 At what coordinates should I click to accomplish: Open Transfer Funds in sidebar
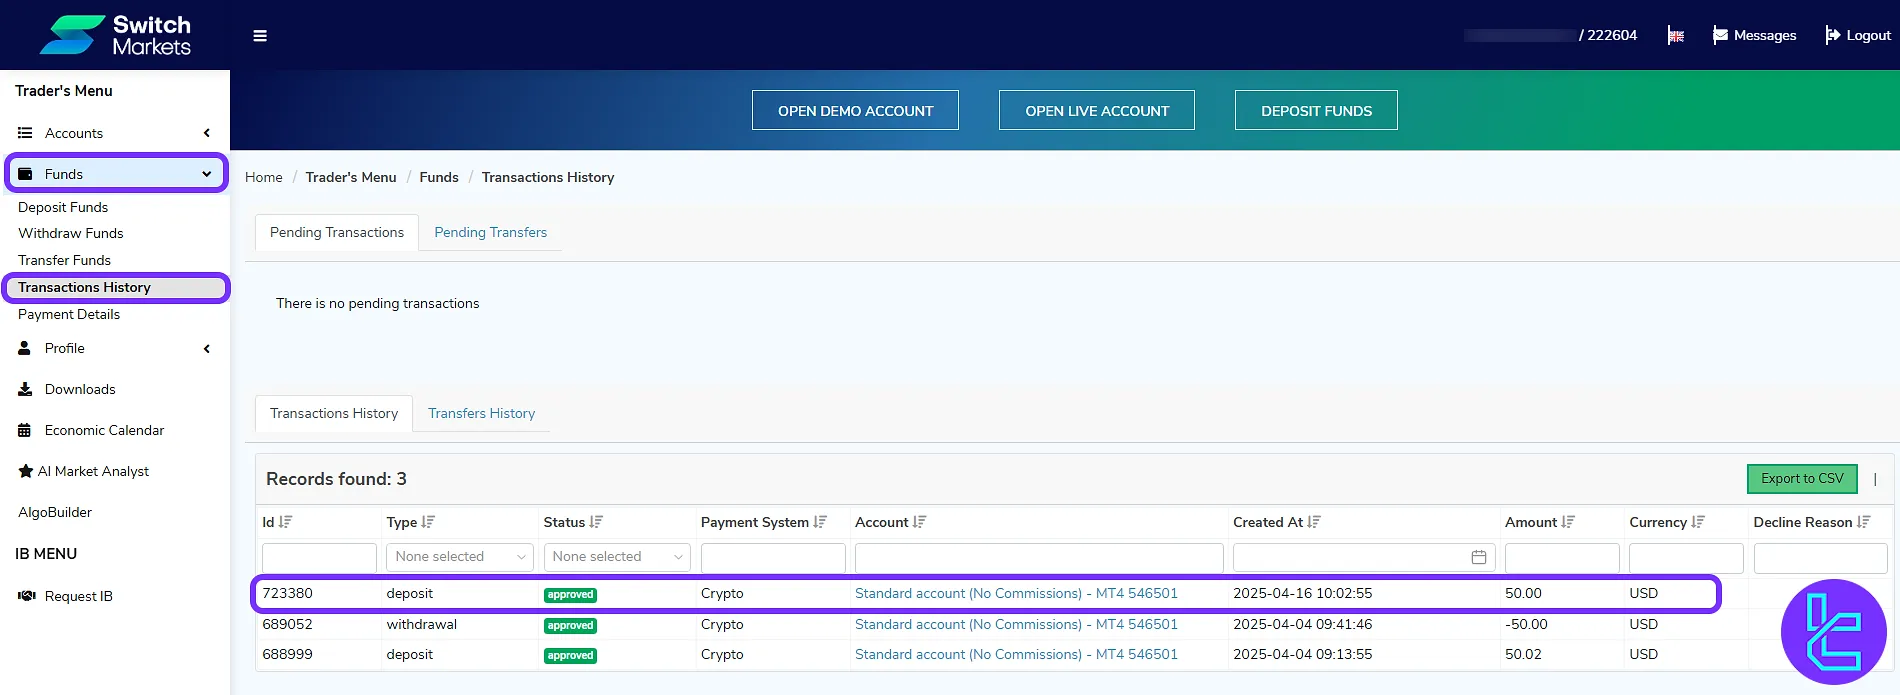[x=64, y=260]
